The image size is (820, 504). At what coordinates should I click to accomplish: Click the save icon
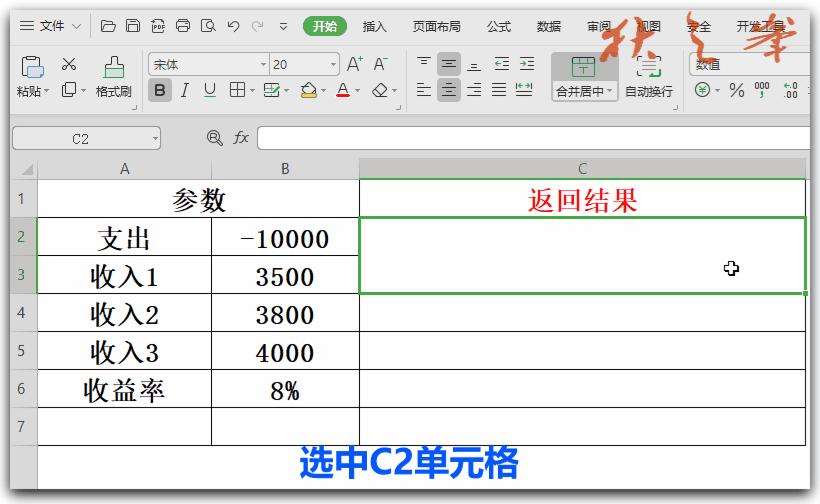click(133, 26)
